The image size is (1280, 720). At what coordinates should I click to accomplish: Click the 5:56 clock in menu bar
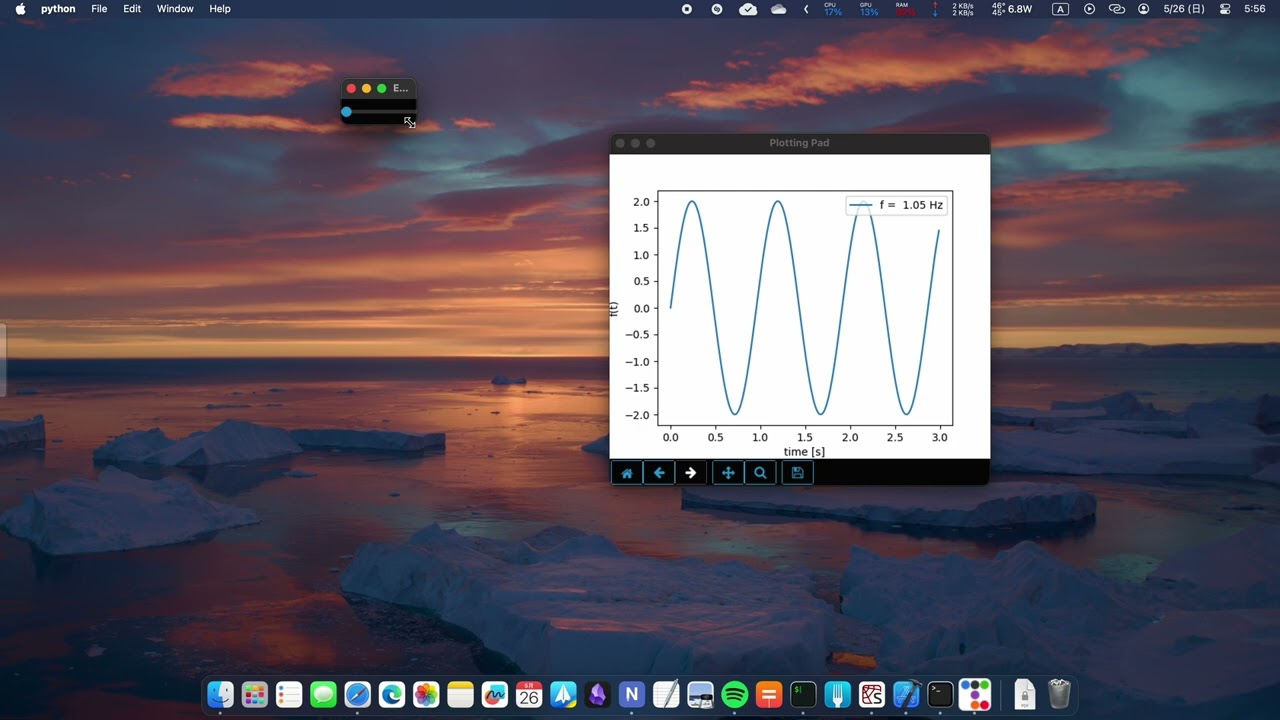tap(1255, 9)
